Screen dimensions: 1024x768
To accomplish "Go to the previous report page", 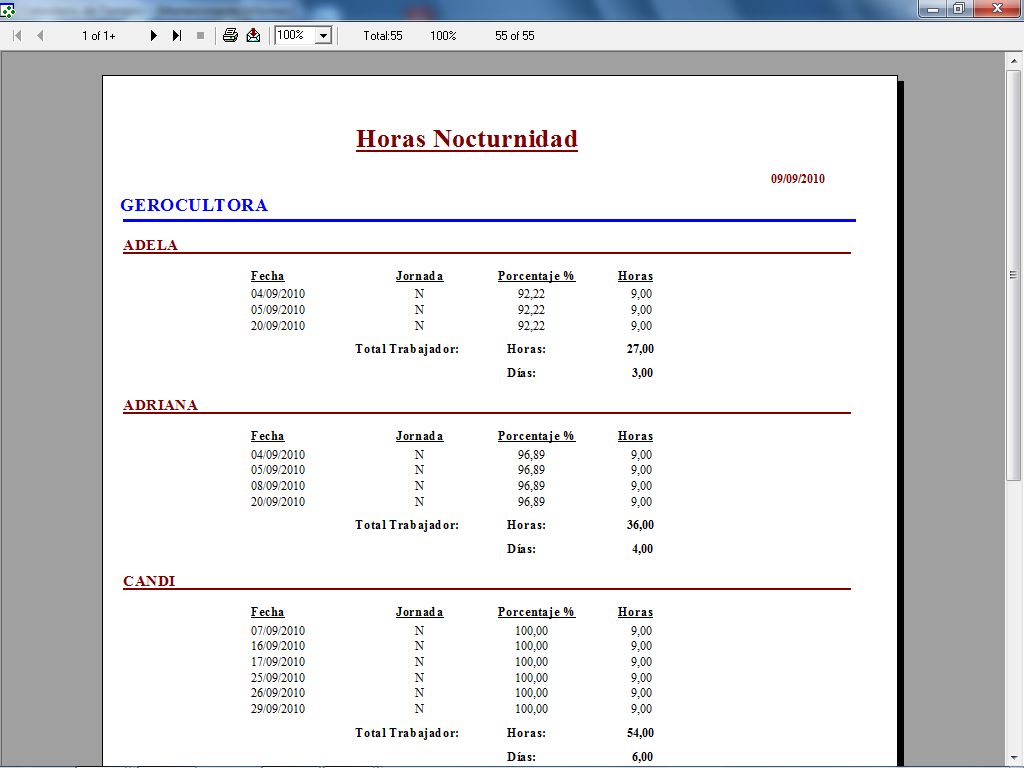I will click(40, 35).
